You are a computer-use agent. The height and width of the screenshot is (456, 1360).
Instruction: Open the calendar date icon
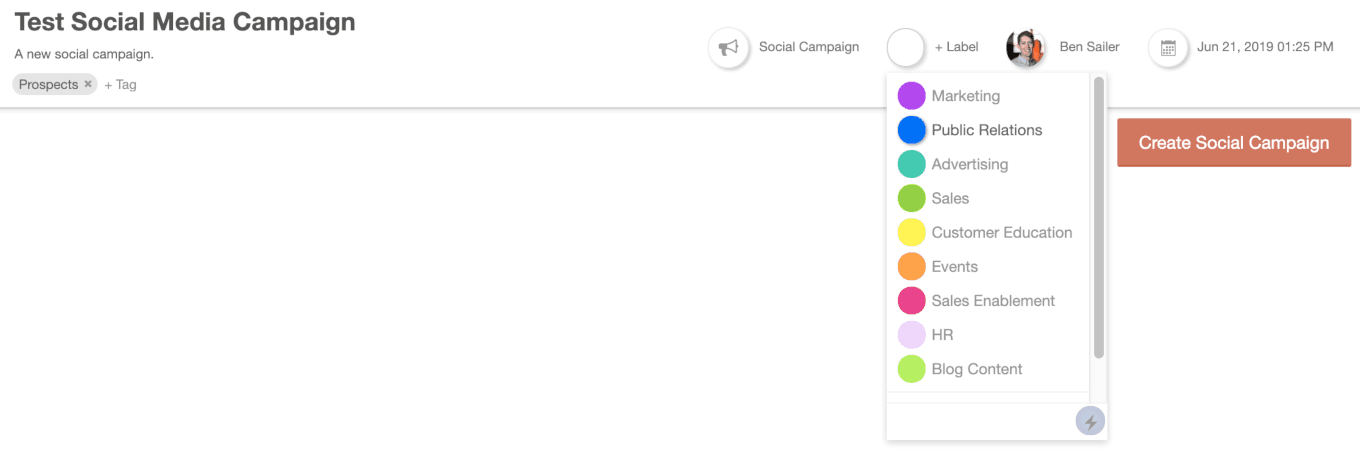click(1168, 47)
